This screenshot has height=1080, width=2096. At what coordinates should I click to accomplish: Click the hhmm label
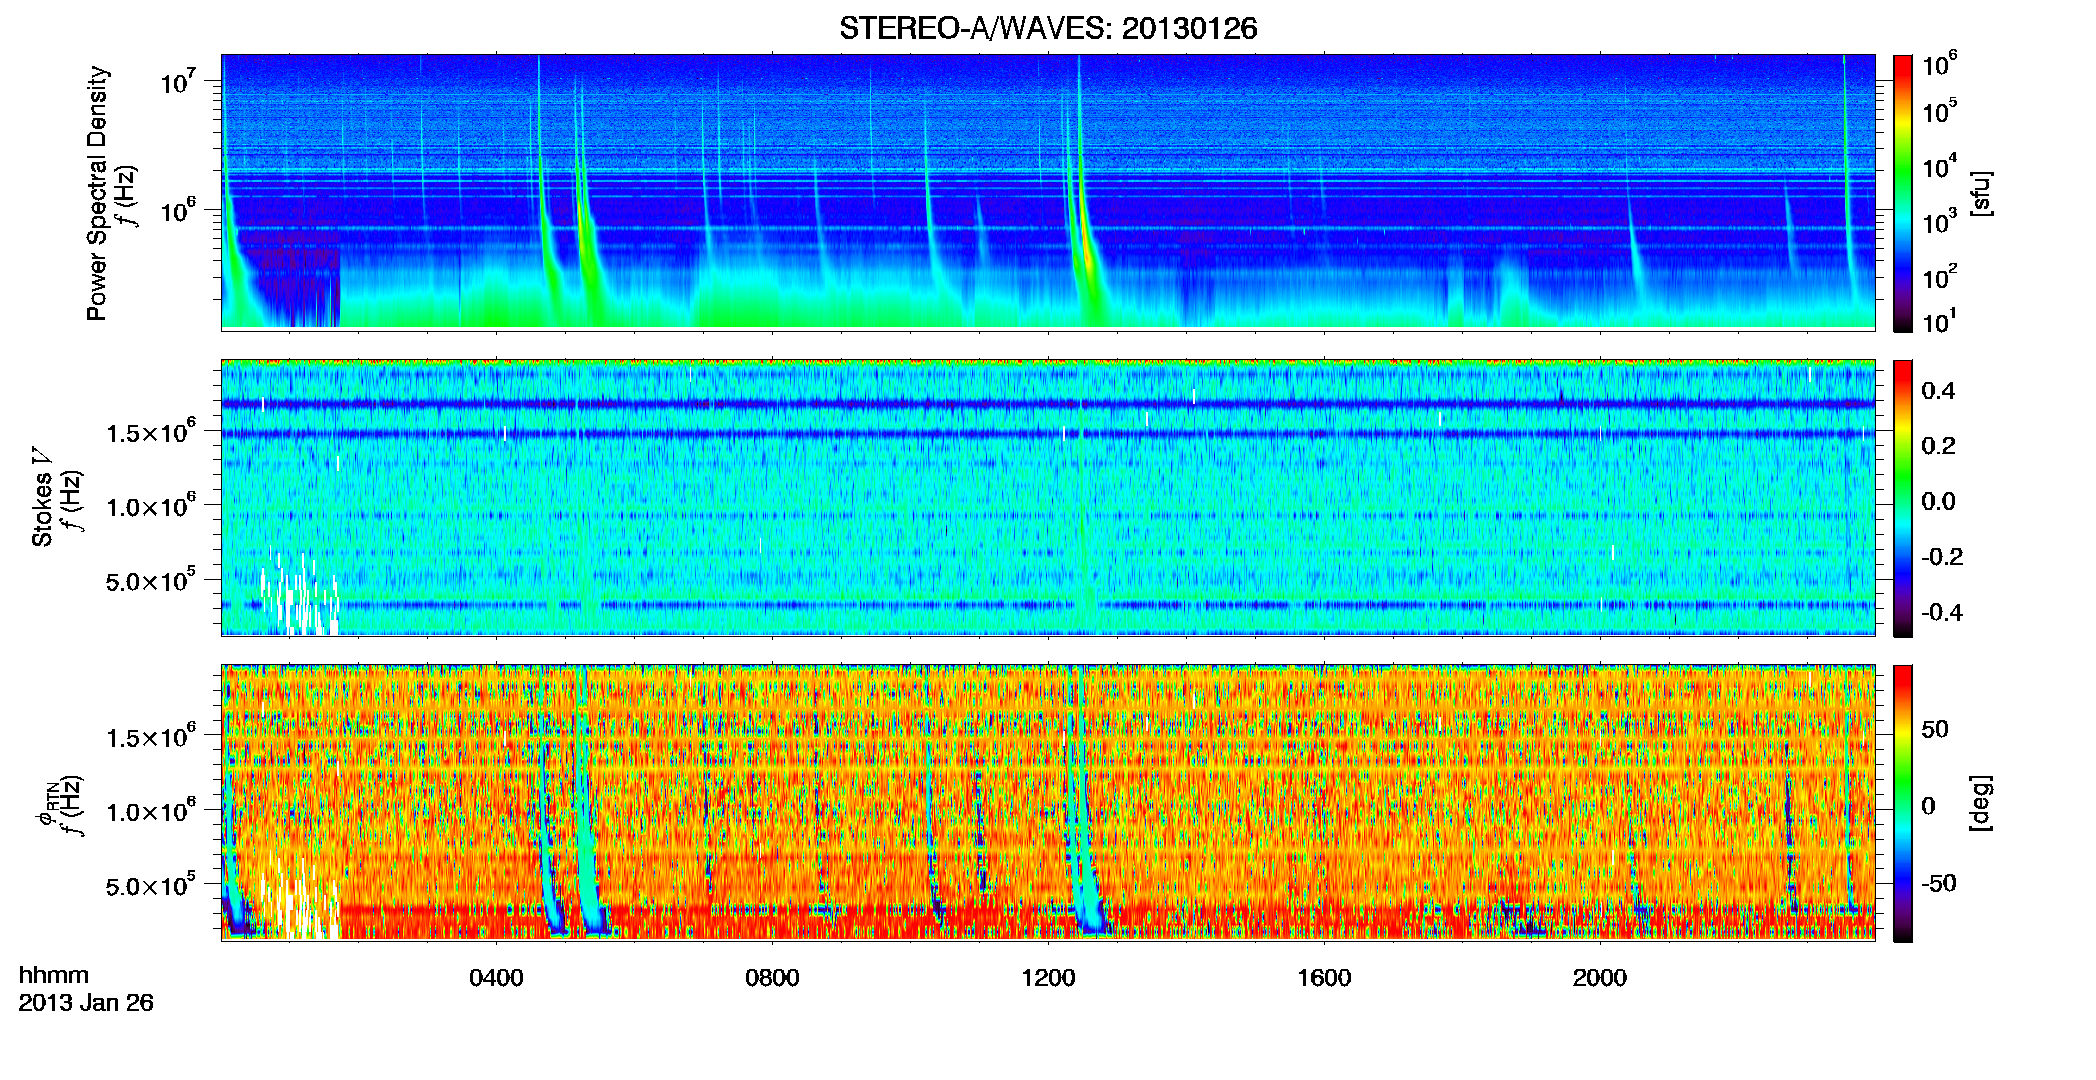(x=54, y=976)
